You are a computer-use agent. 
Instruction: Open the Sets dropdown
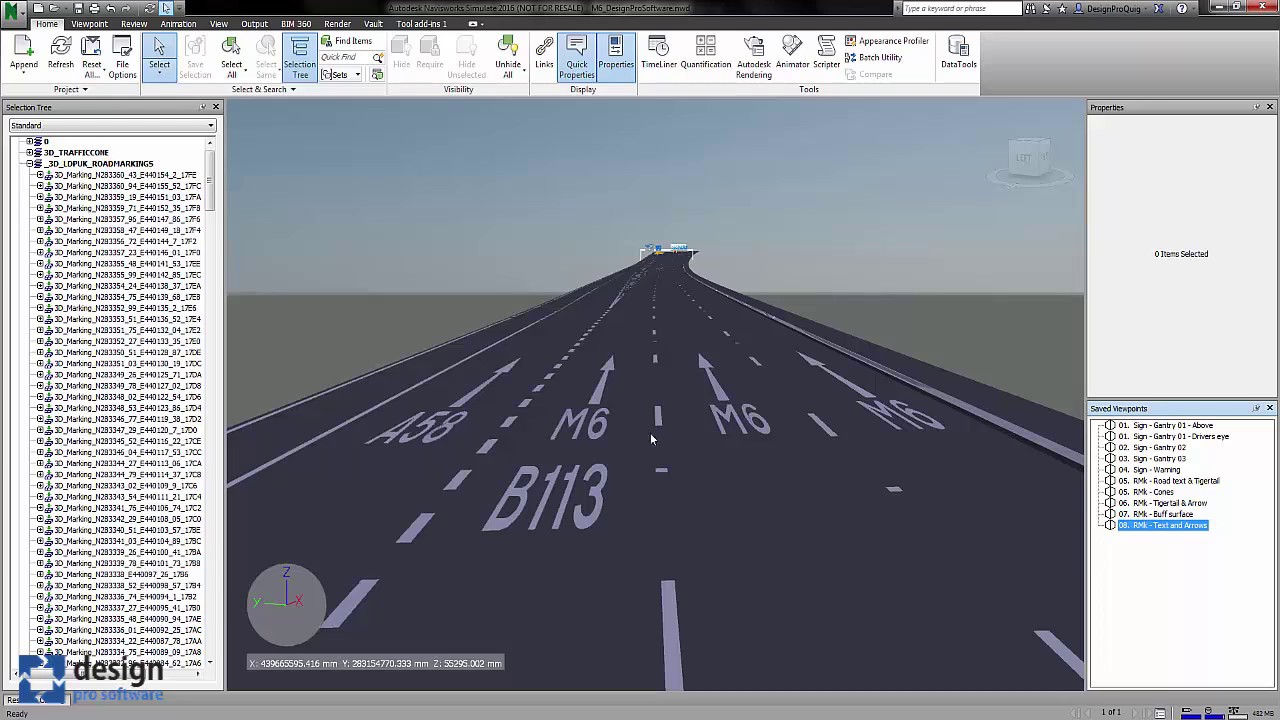click(341, 75)
